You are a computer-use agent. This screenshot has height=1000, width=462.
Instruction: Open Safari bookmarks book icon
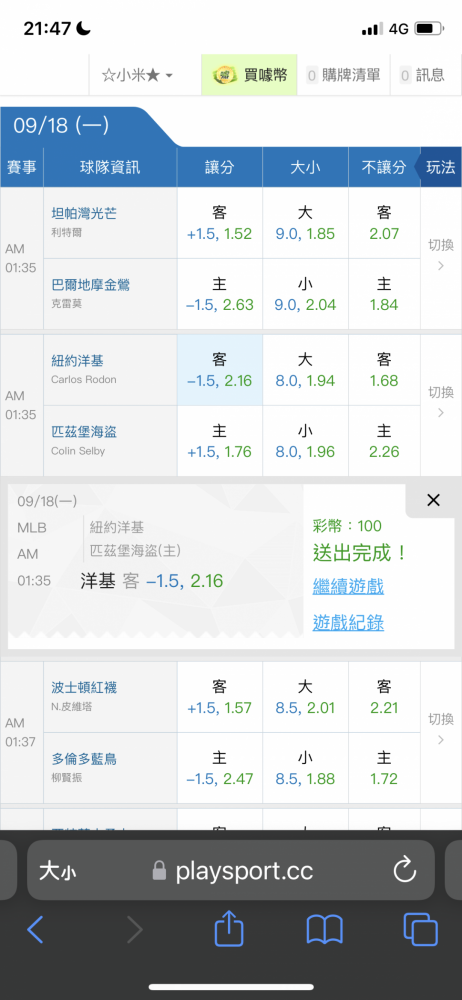pyautogui.click(x=325, y=930)
